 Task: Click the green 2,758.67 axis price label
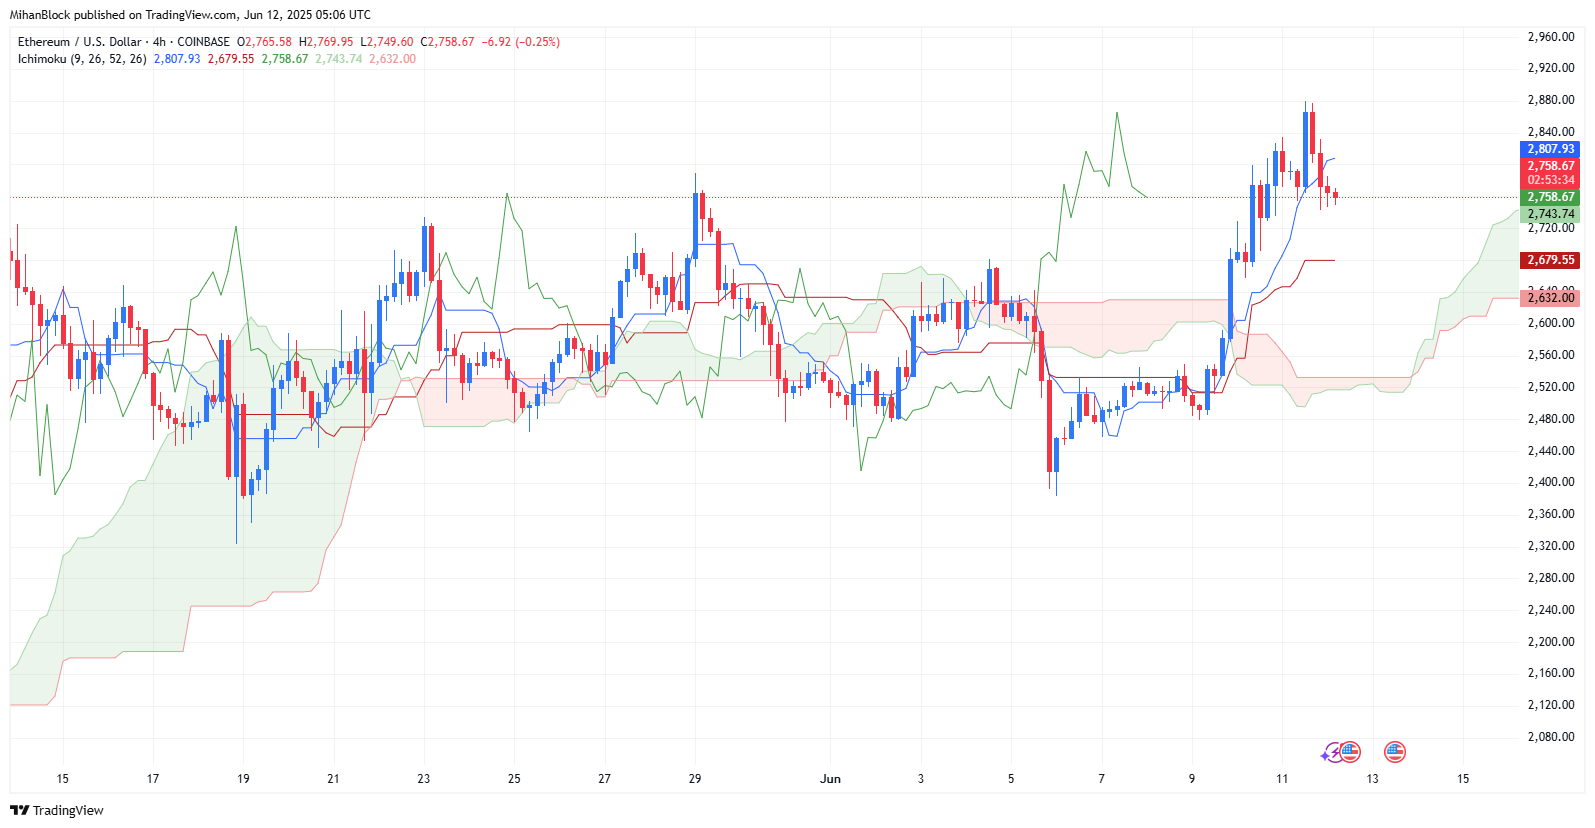pos(1549,197)
